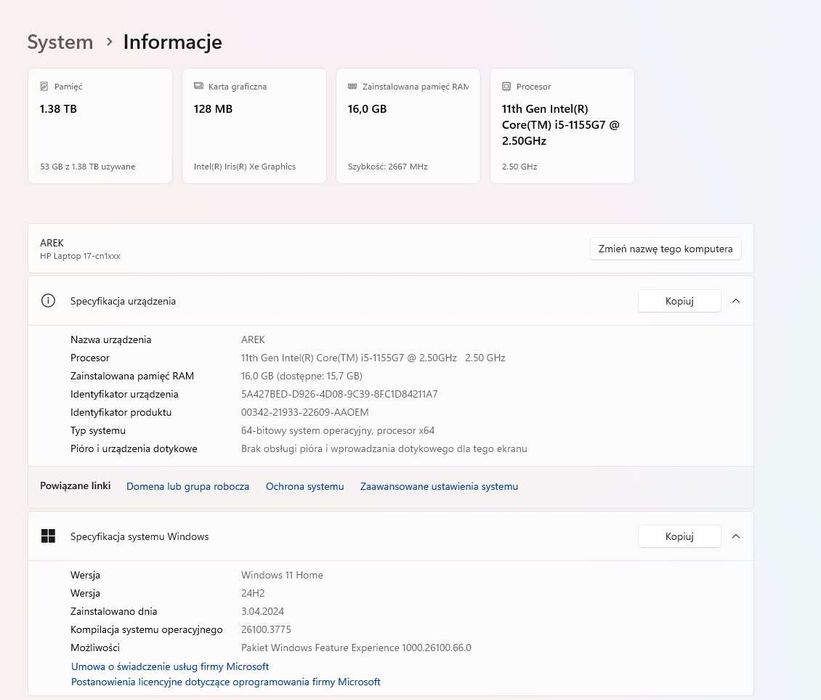Click the processor icon in the Procesor card

point(507,87)
